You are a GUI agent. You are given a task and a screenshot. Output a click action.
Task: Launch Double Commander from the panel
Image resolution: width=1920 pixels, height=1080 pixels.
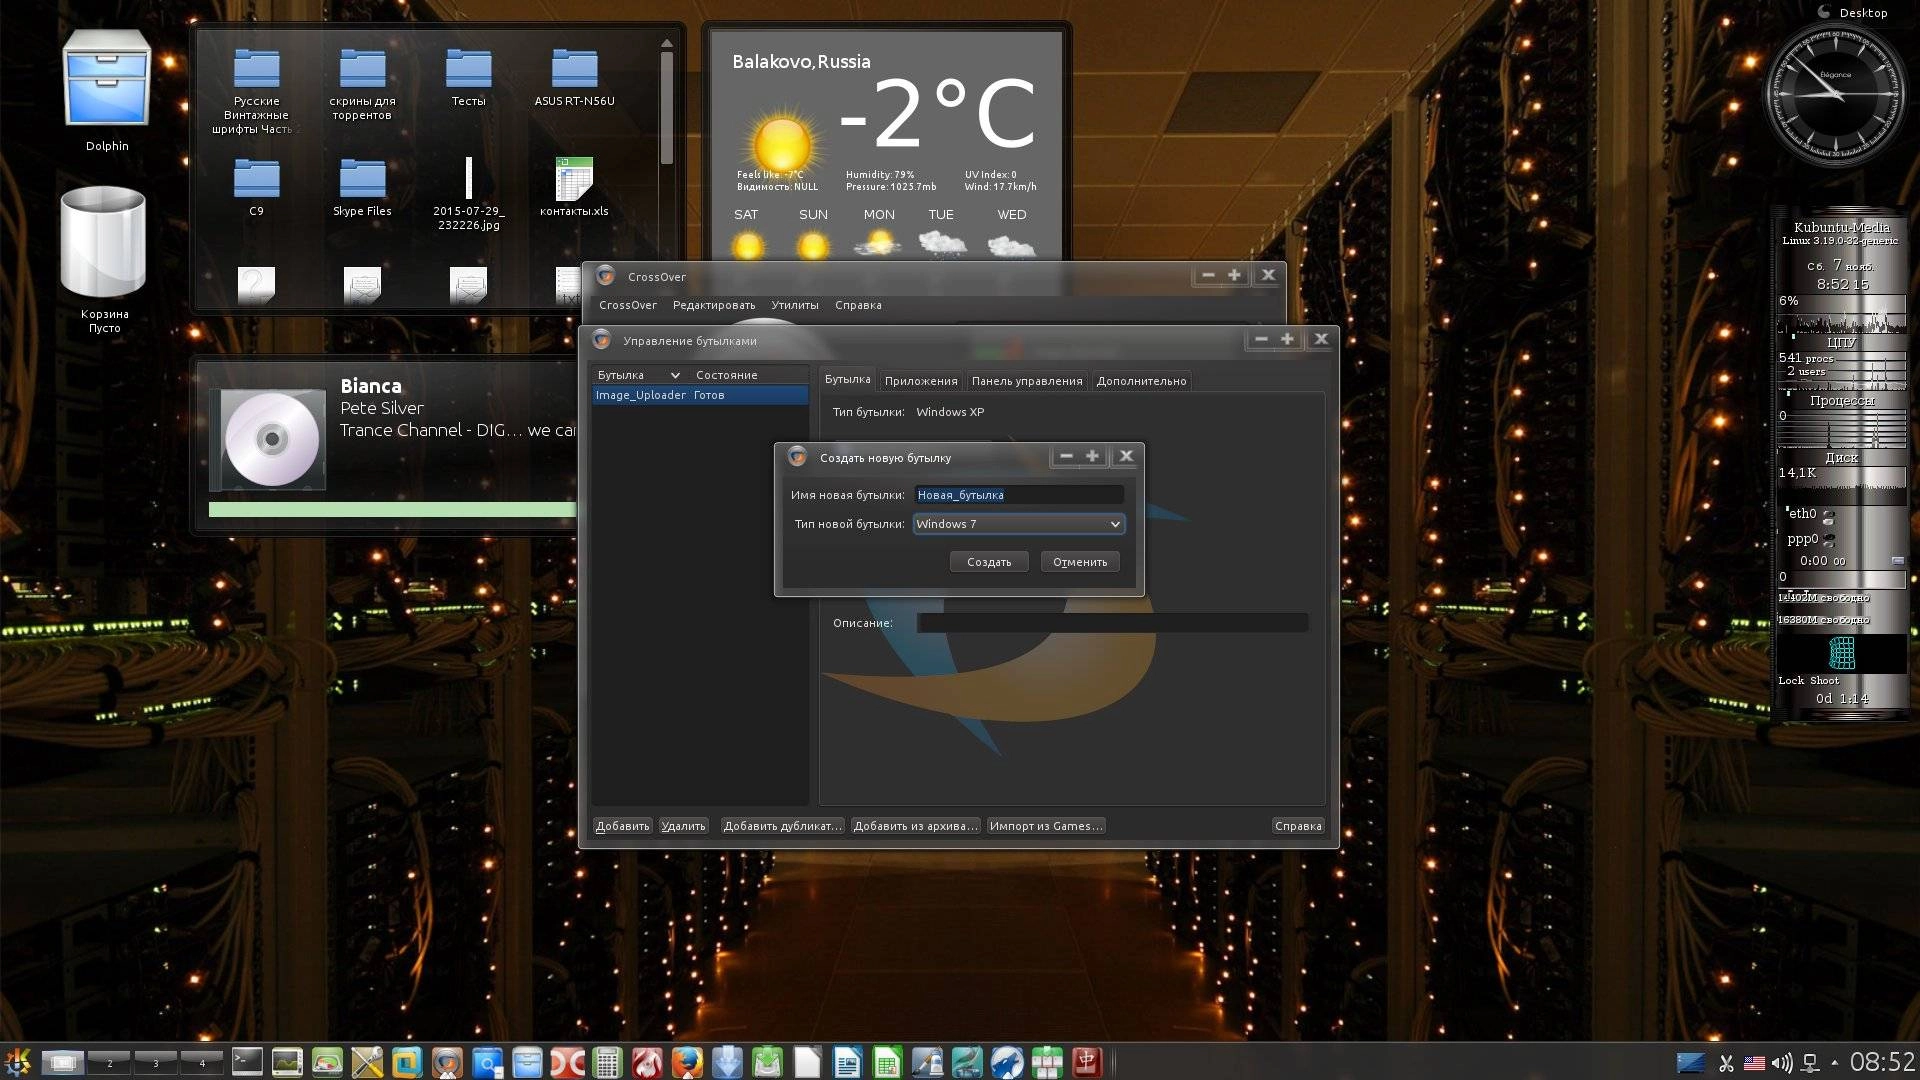click(567, 1062)
